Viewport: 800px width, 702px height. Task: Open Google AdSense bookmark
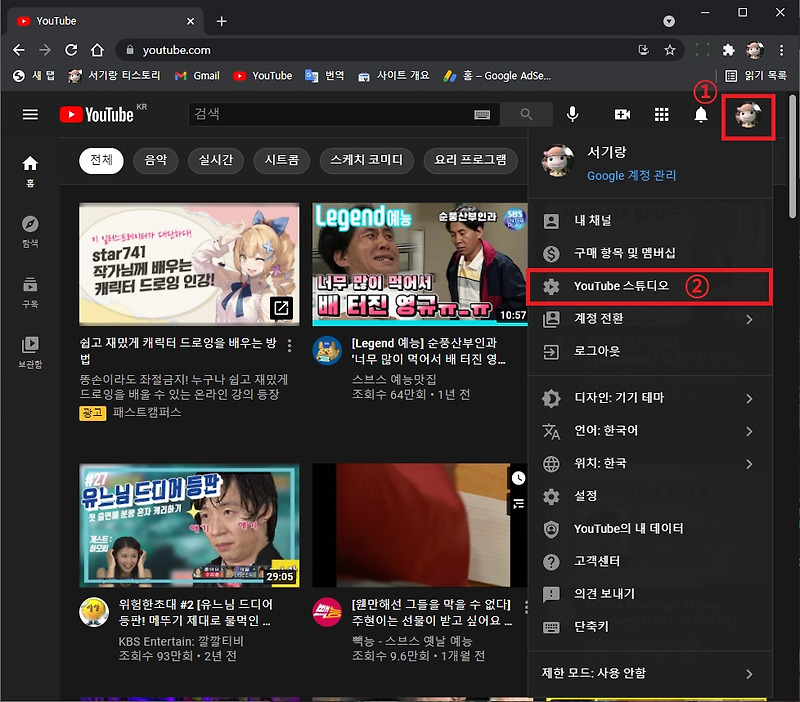pos(497,76)
